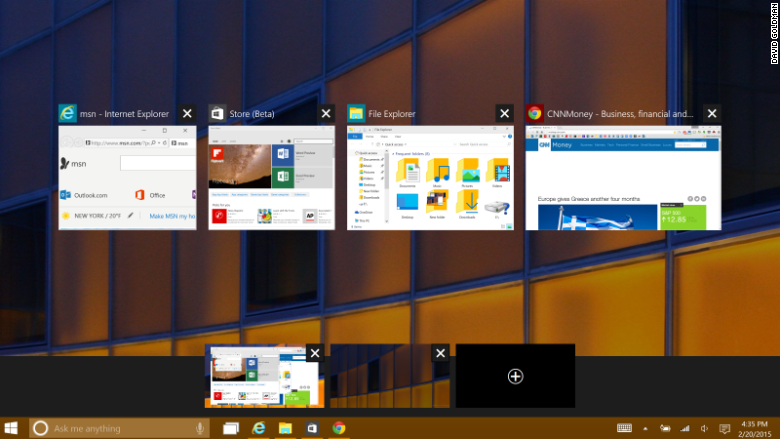This screenshot has width=780, height=439.
Task: Switch to the empty second desktop thumbnail
Action: coord(390,376)
